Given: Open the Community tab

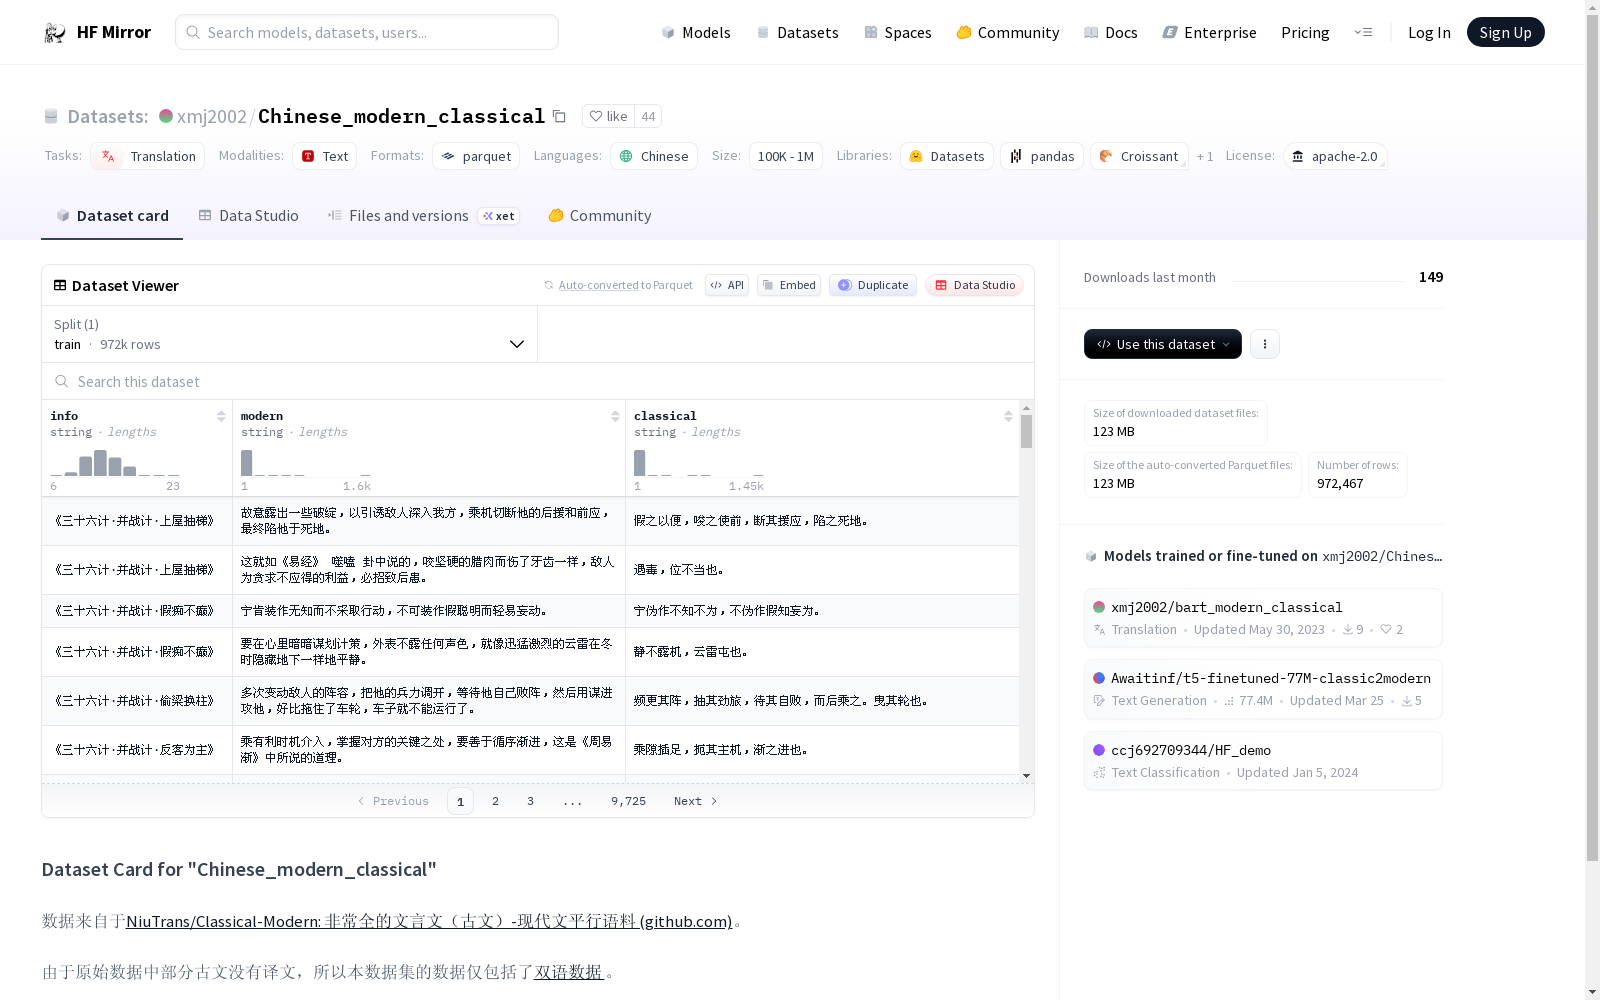Looking at the screenshot, I should pos(600,215).
